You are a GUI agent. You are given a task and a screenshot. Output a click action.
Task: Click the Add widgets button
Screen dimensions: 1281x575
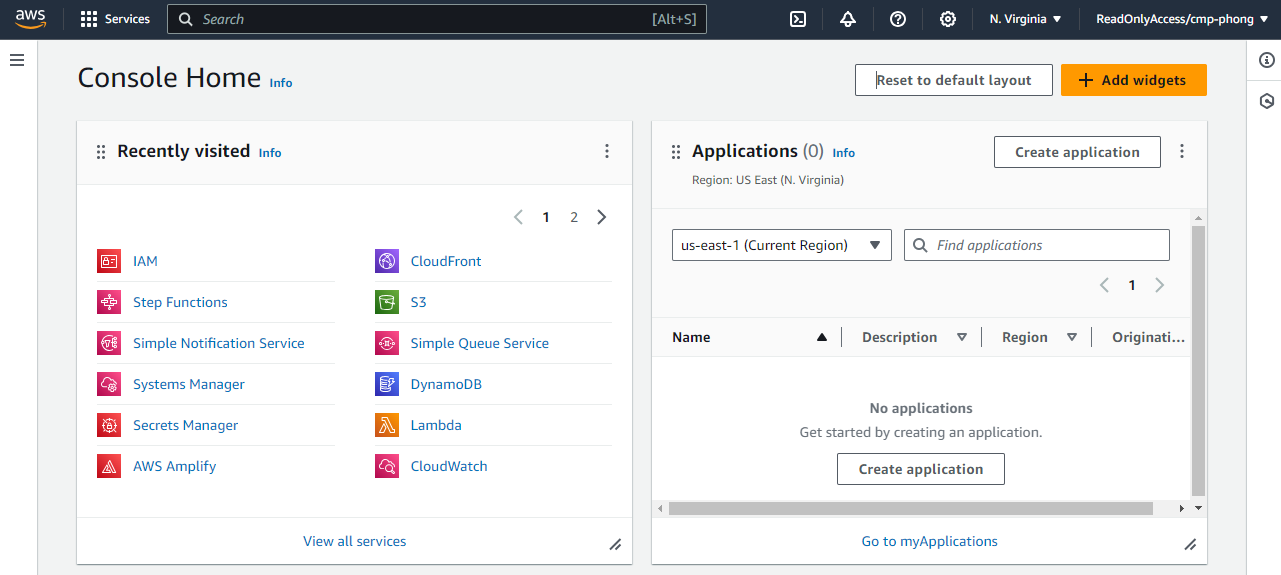click(x=1133, y=80)
